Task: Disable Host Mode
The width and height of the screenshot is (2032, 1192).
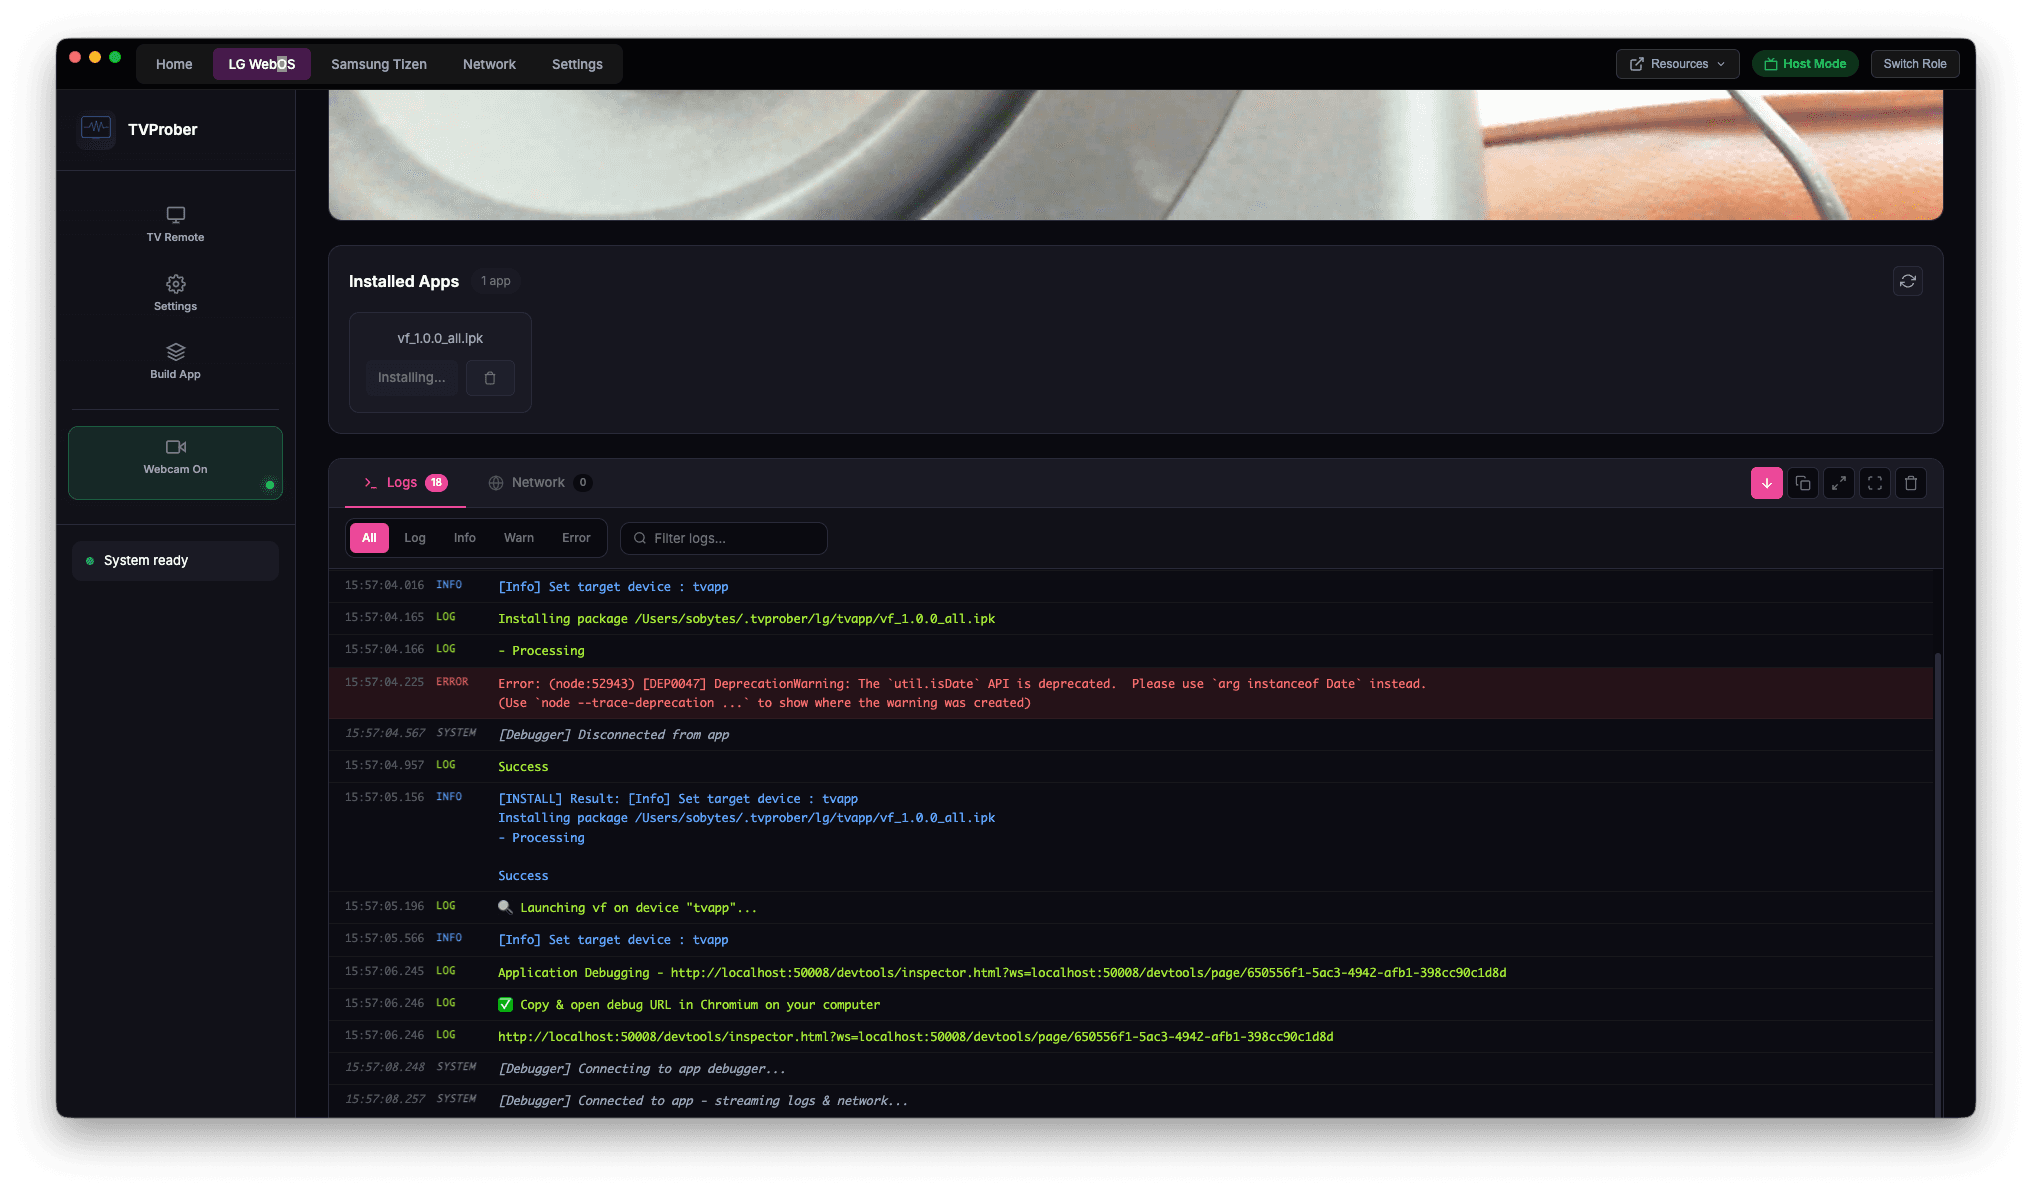Action: pos(1805,63)
